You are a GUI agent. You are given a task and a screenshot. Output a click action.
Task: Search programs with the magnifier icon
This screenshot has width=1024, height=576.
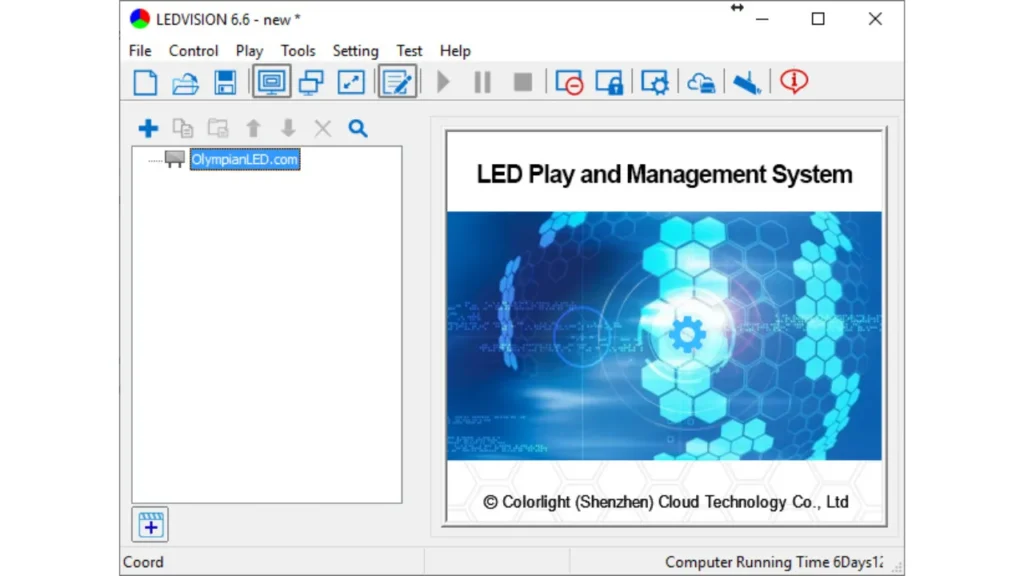pos(357,128)
